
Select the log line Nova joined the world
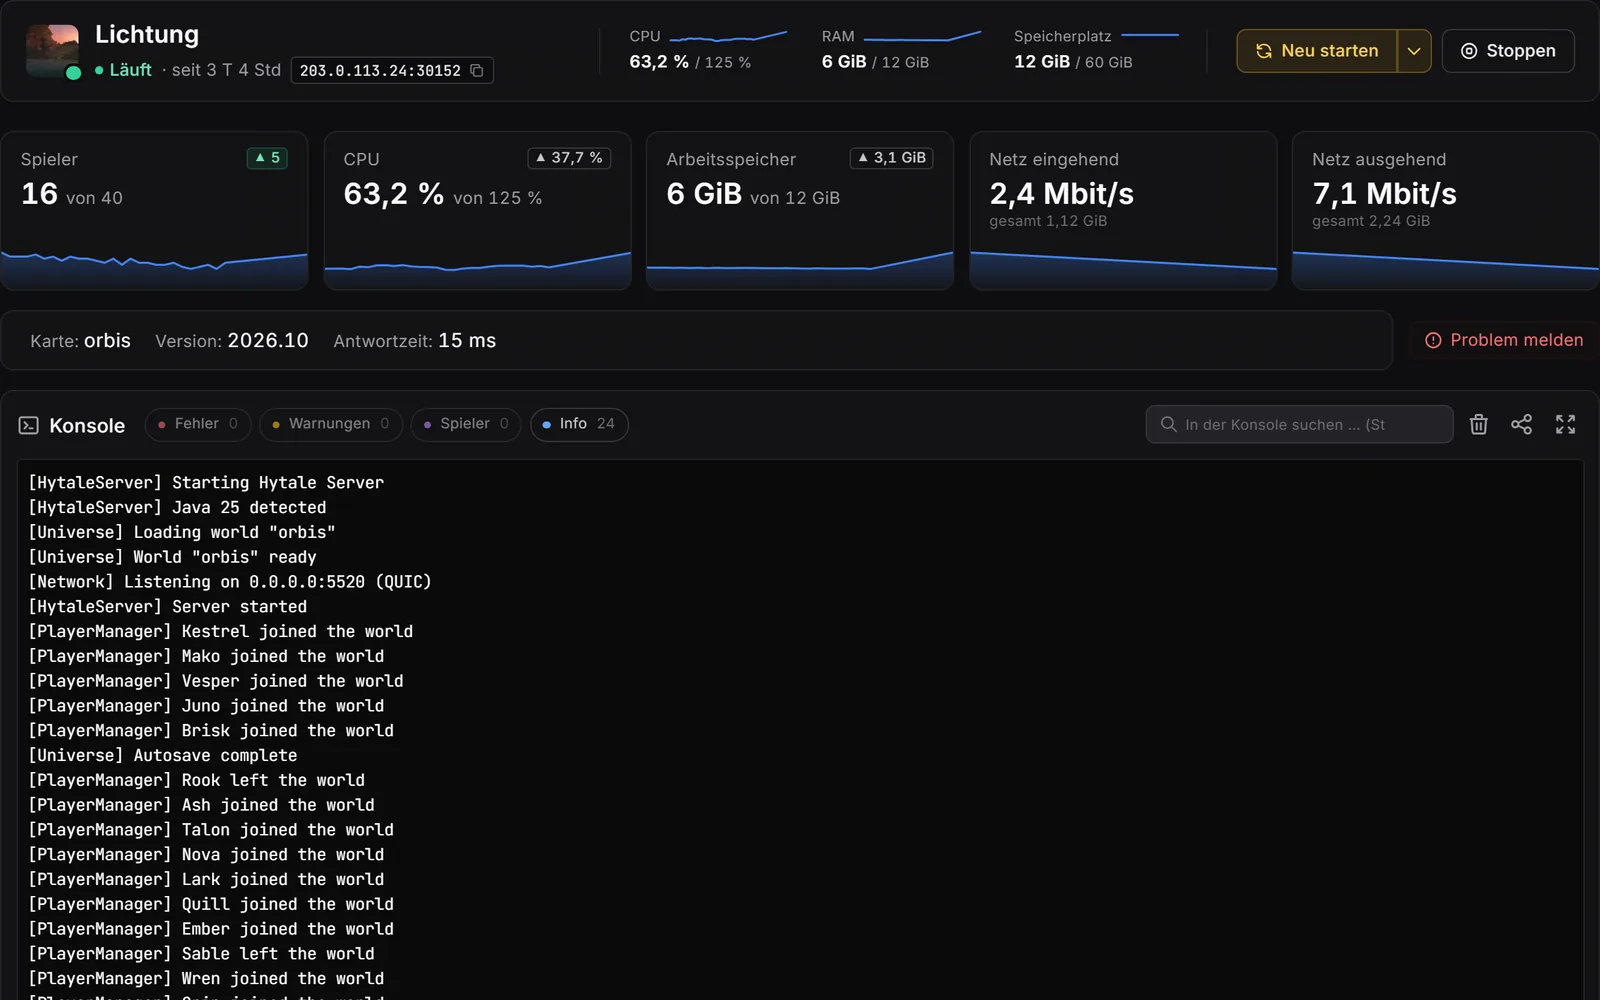(x=206, y=855)
